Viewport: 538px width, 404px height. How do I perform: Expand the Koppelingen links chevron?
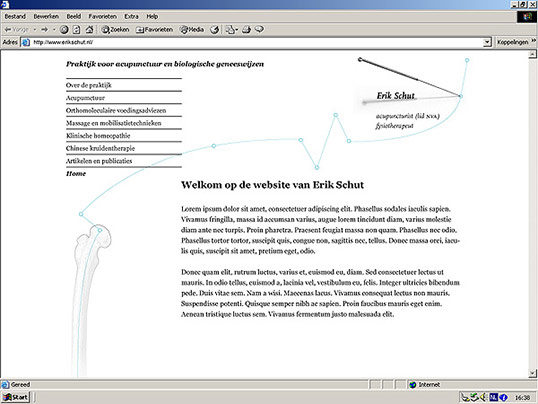[534, 41]
